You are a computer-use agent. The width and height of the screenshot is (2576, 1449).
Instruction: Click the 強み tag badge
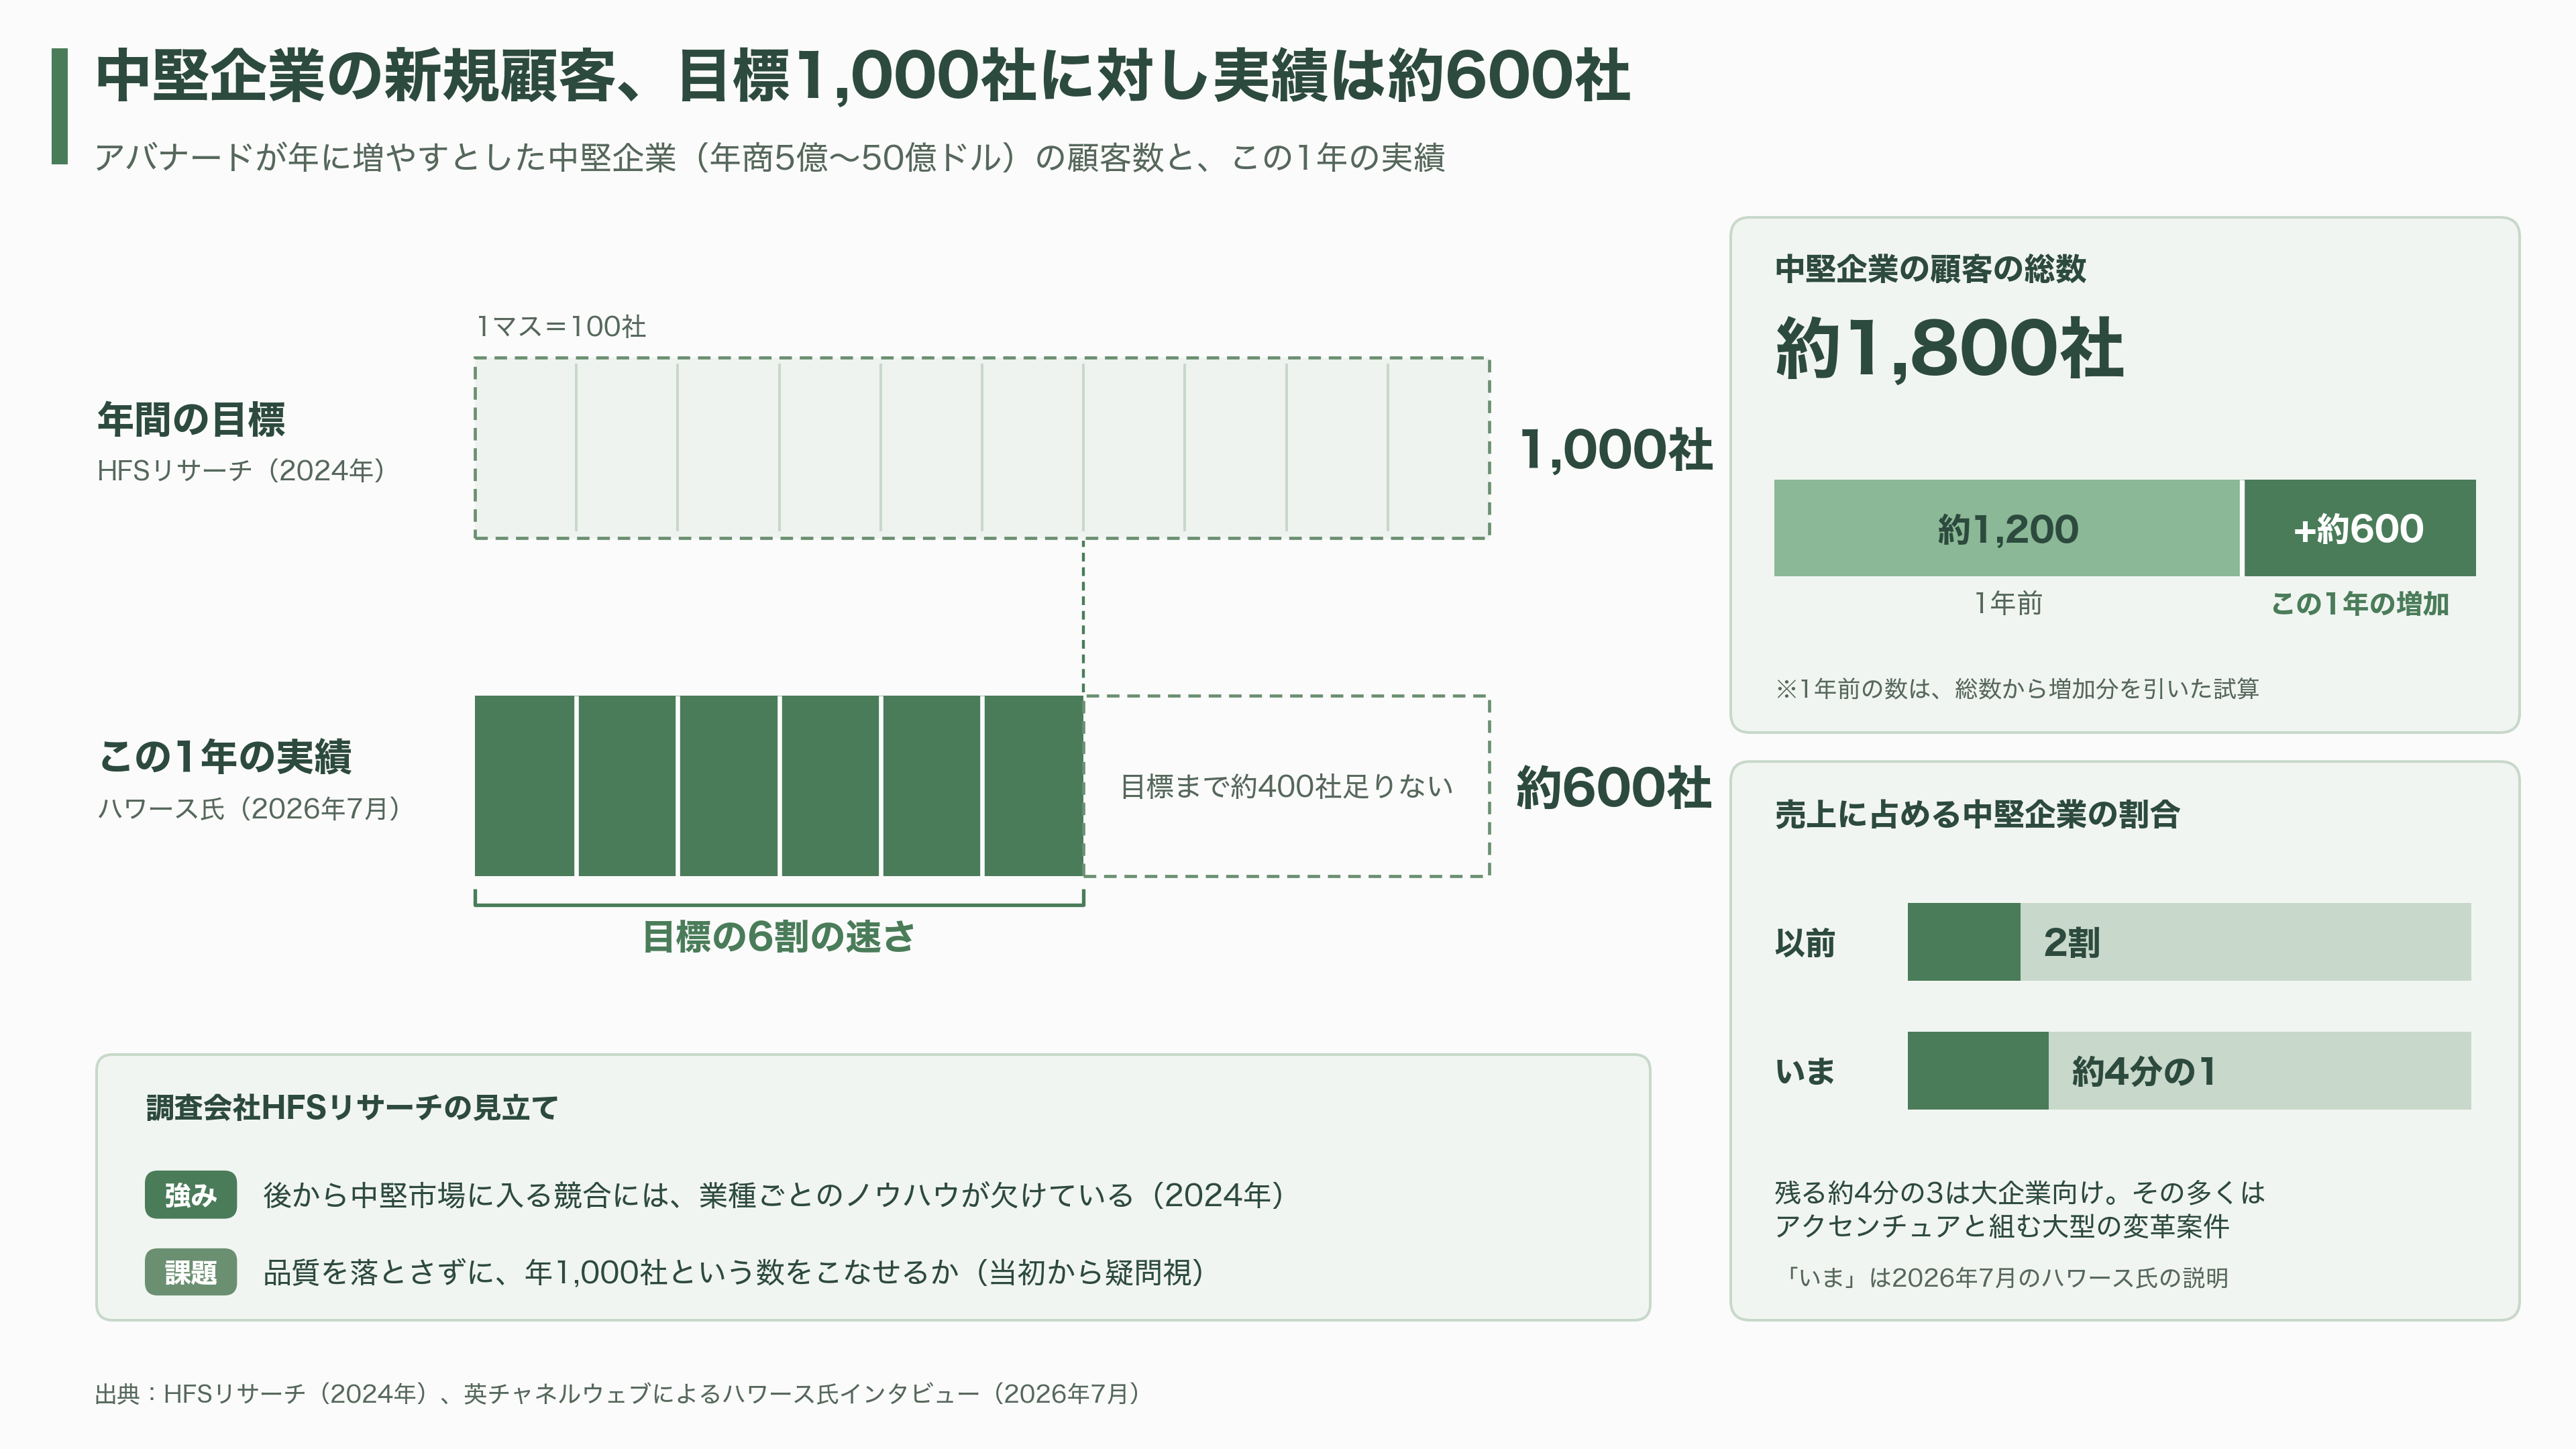(x=190, y=1195)
